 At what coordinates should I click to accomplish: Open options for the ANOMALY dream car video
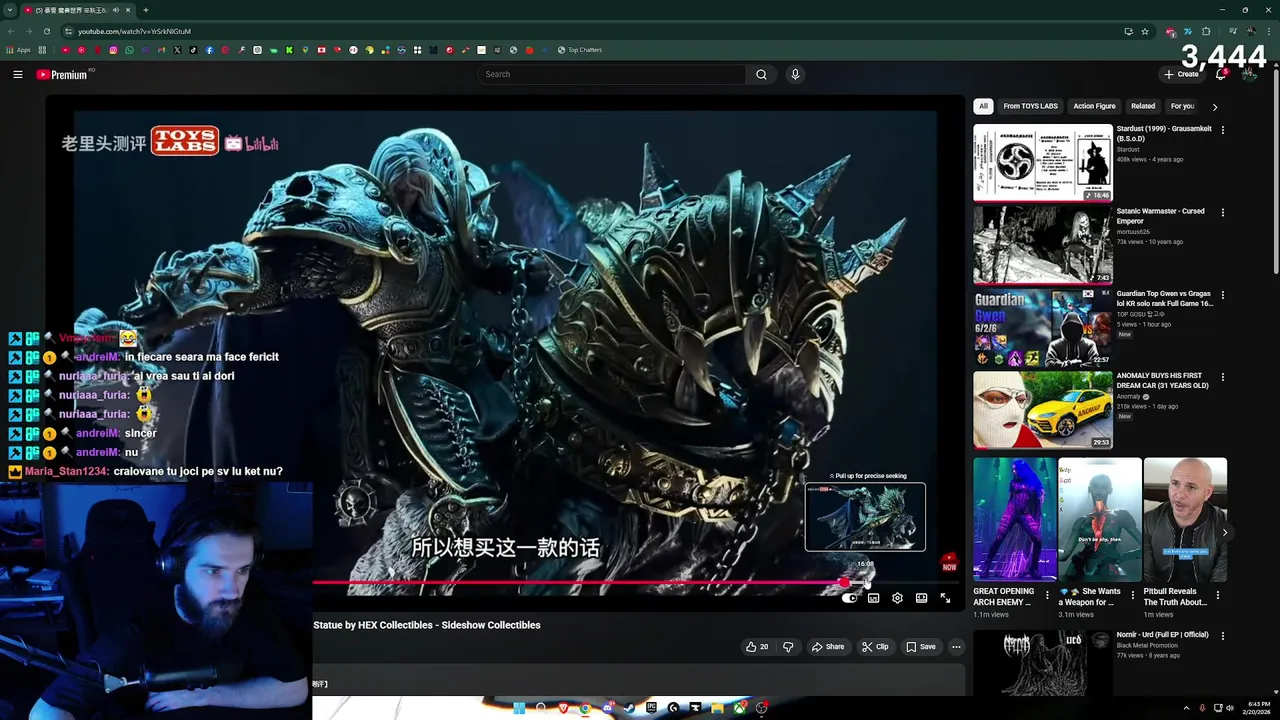click(x=1222, y=377)
